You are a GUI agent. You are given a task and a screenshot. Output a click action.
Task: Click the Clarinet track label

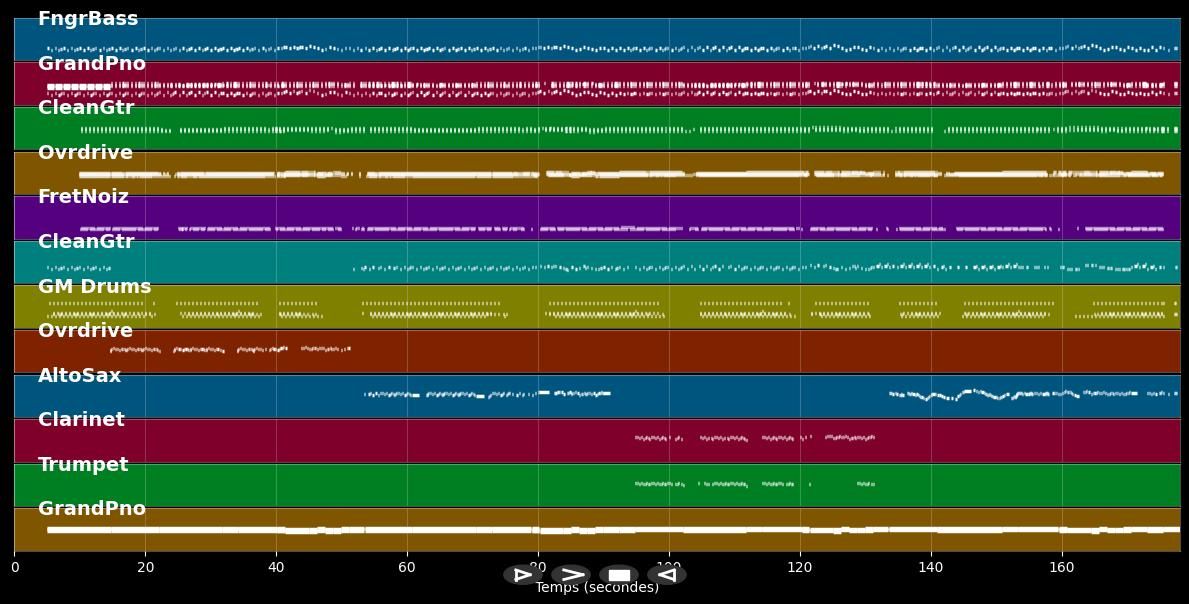[x=81, y=420]
